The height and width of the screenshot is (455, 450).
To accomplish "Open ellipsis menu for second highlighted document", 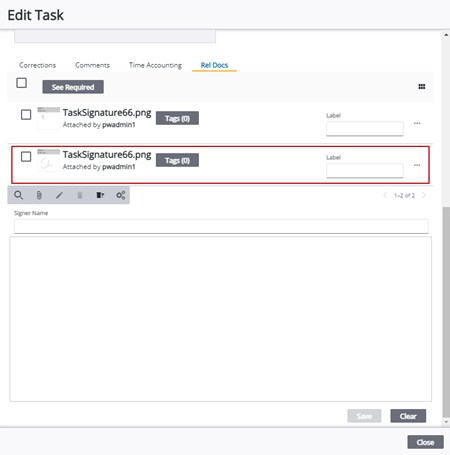I will pyautogui.click(x=417, y=165).
